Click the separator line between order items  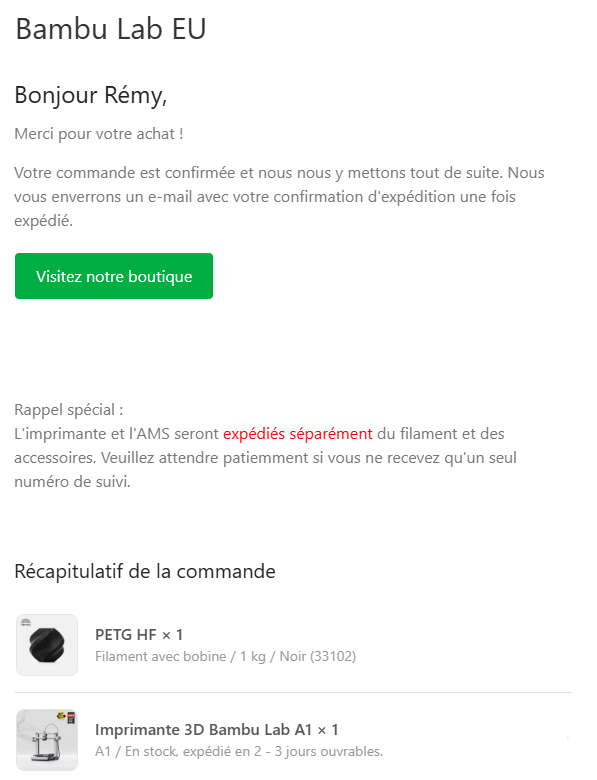(293, 692)
